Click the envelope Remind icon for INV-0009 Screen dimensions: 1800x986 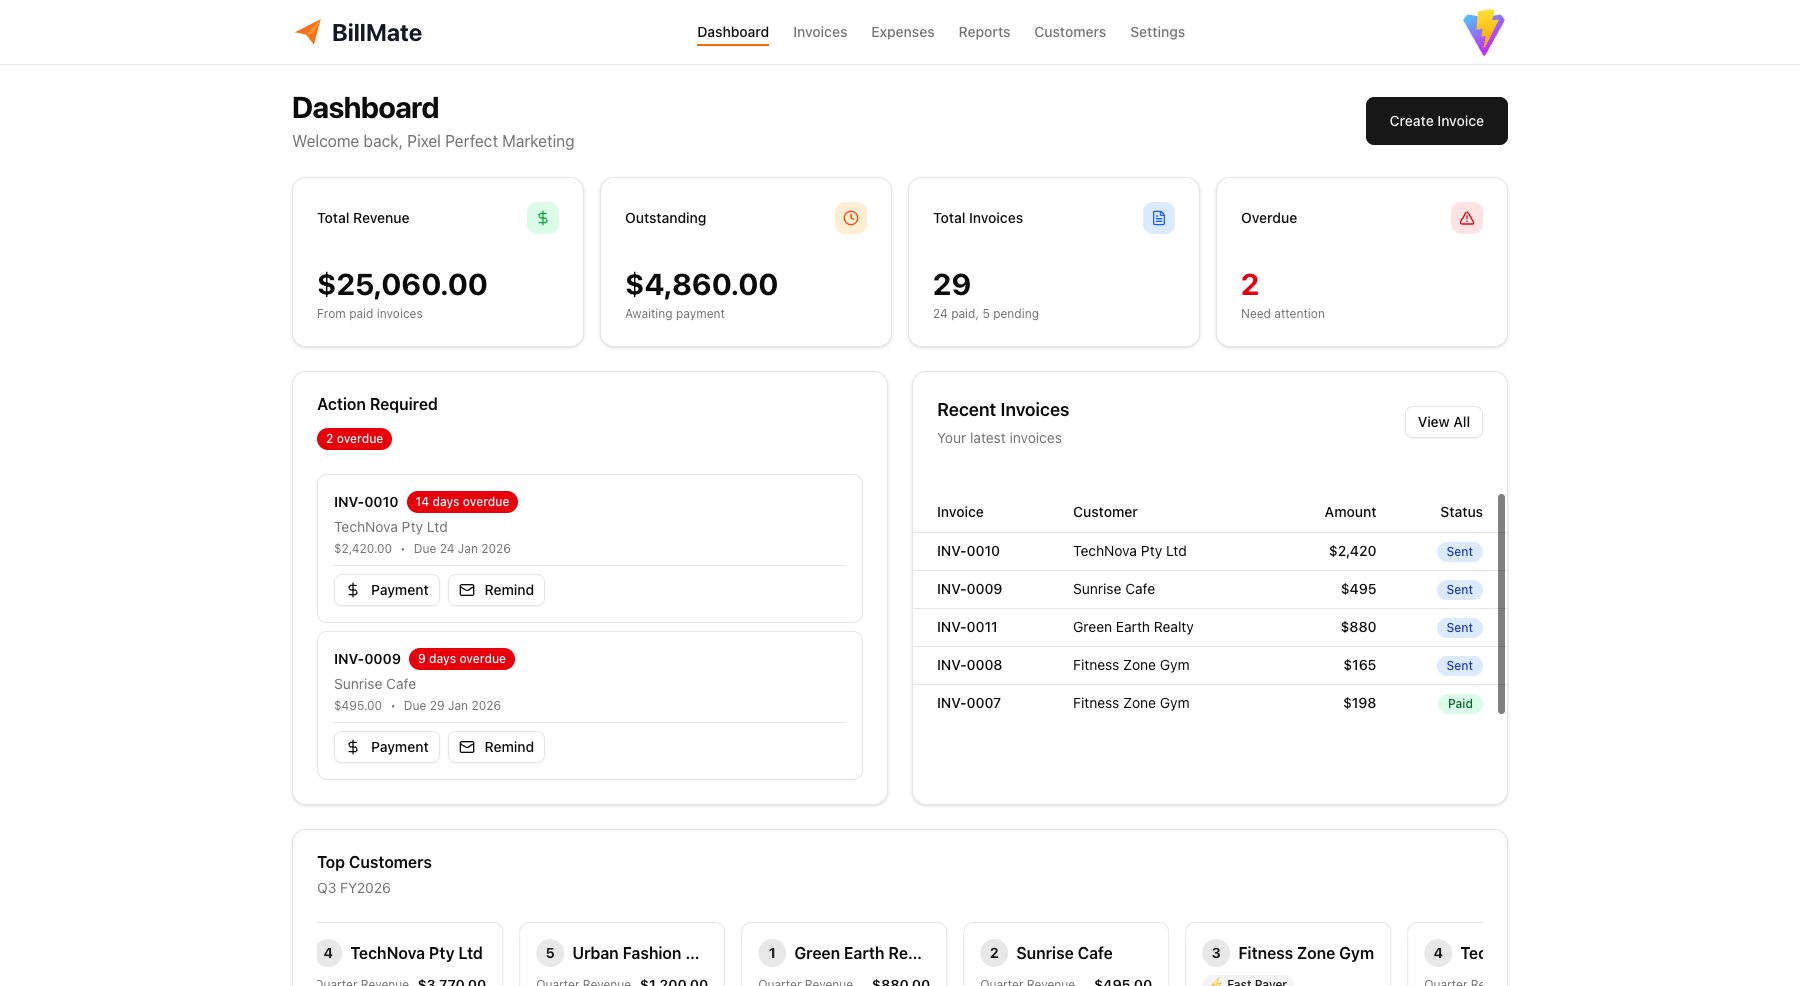click(x=467, y=747)
